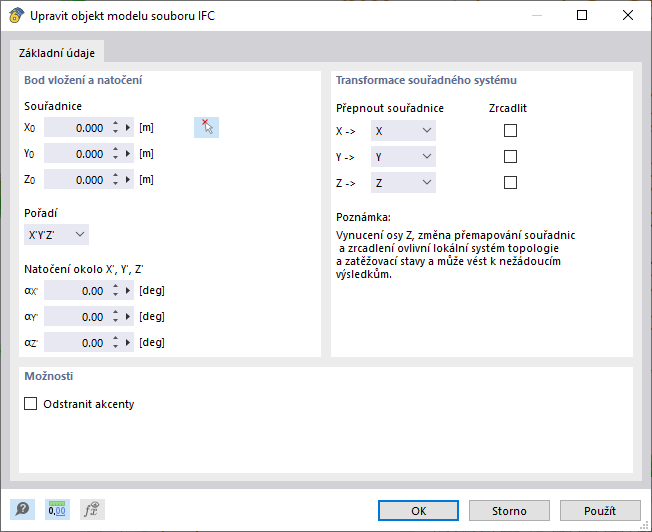The width and height of the screenshot is (652, 532).
Task: Click the αX' rotation arrow menu button
Action: pos(128,291)
